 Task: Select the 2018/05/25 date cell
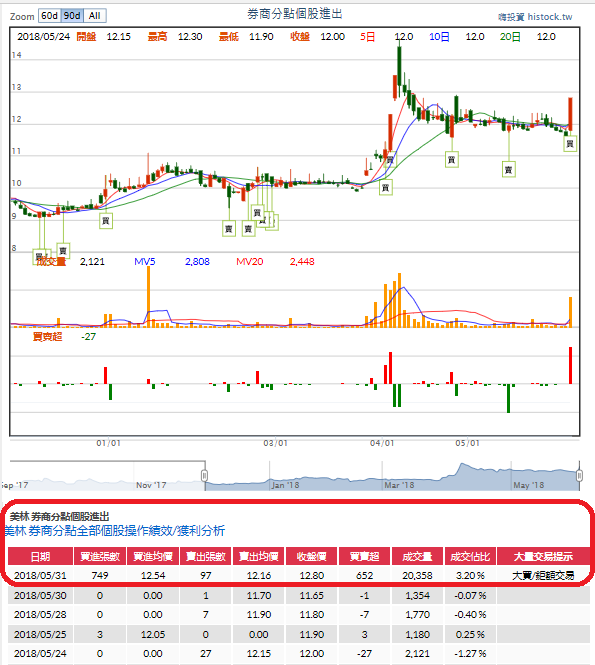click(x=40, y=634)
